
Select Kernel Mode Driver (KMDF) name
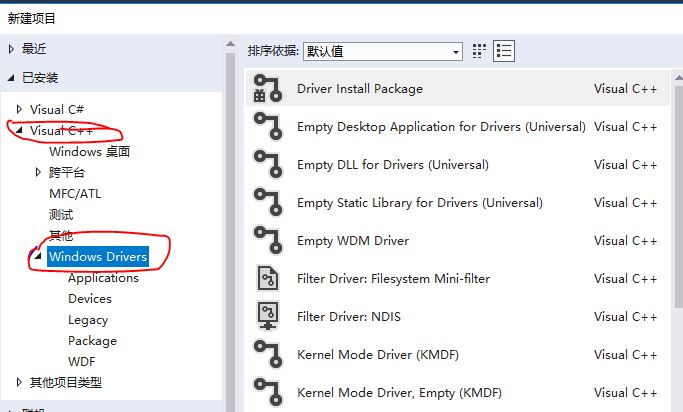pyautogui.click(x=378, y=355)
